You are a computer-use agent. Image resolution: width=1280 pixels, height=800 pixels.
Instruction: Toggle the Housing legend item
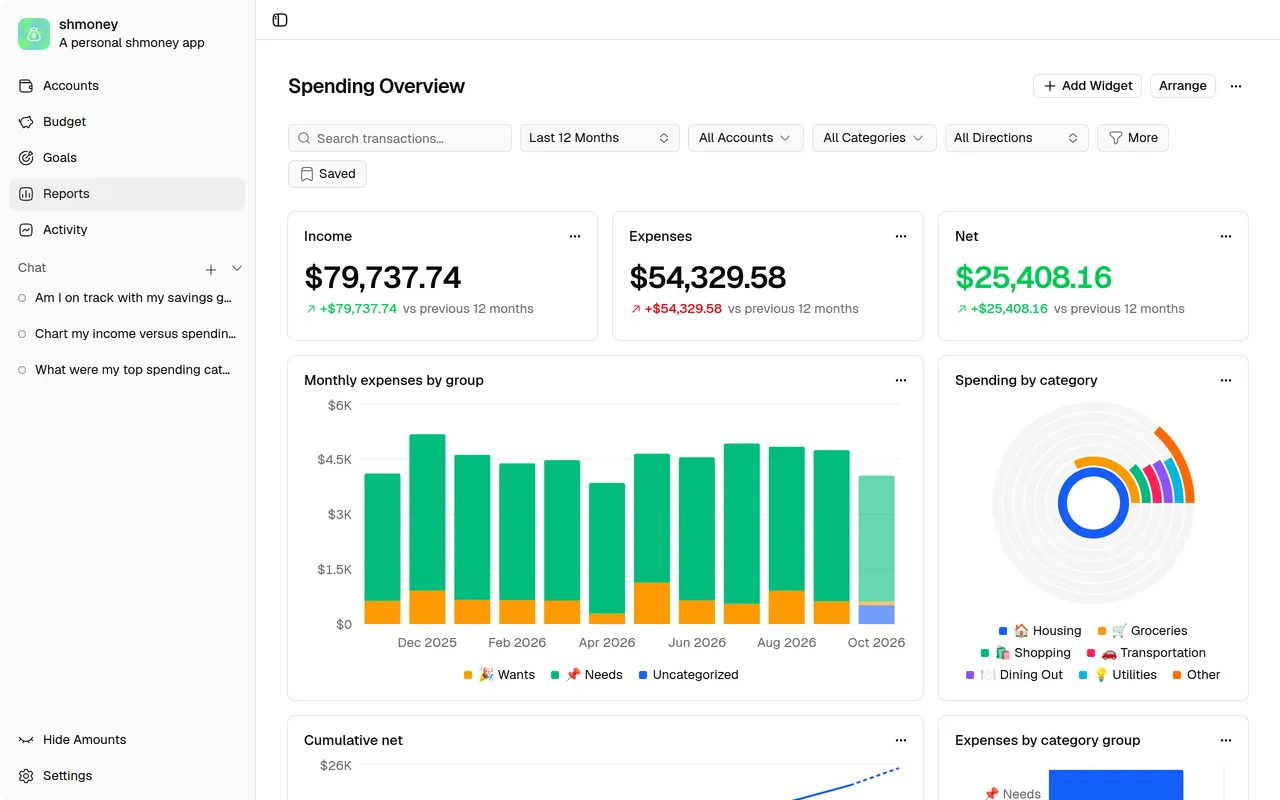[x=1040, y=631]
